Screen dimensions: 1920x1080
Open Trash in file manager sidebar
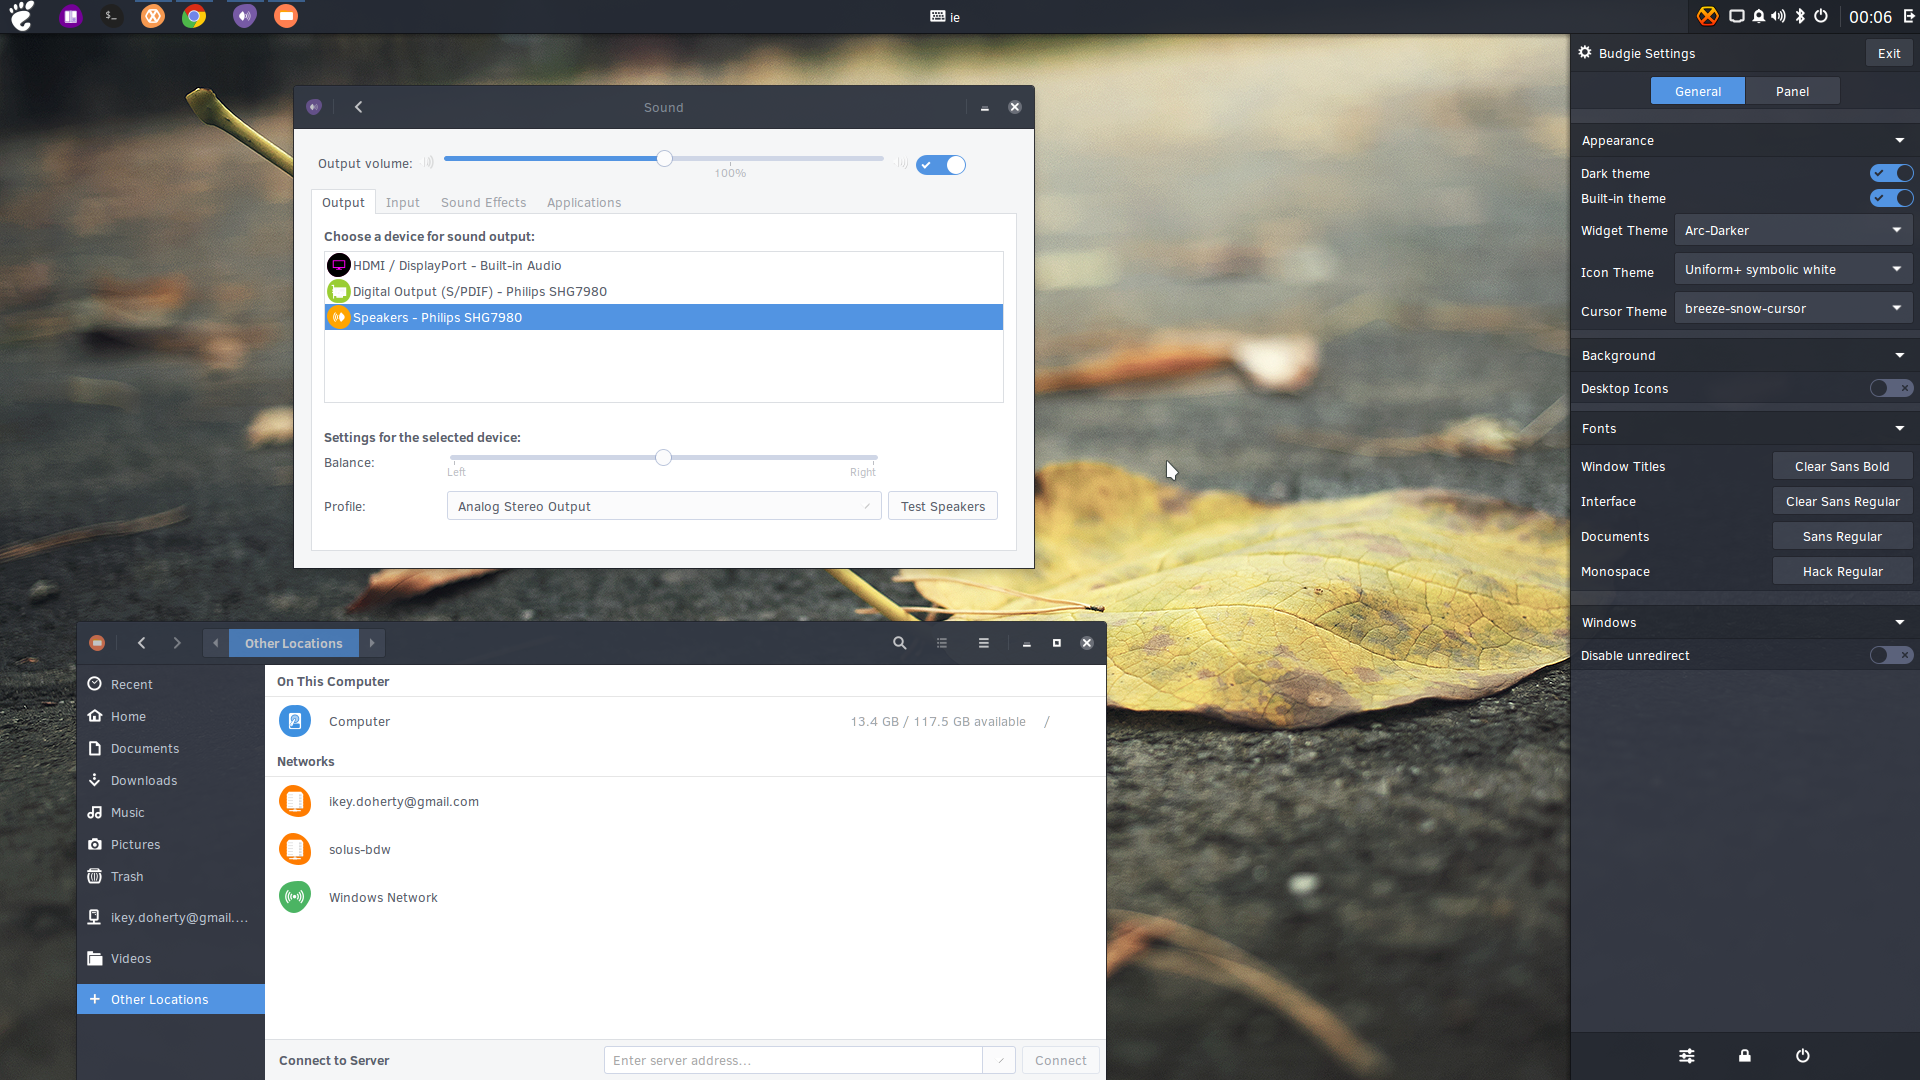(171, 876)
